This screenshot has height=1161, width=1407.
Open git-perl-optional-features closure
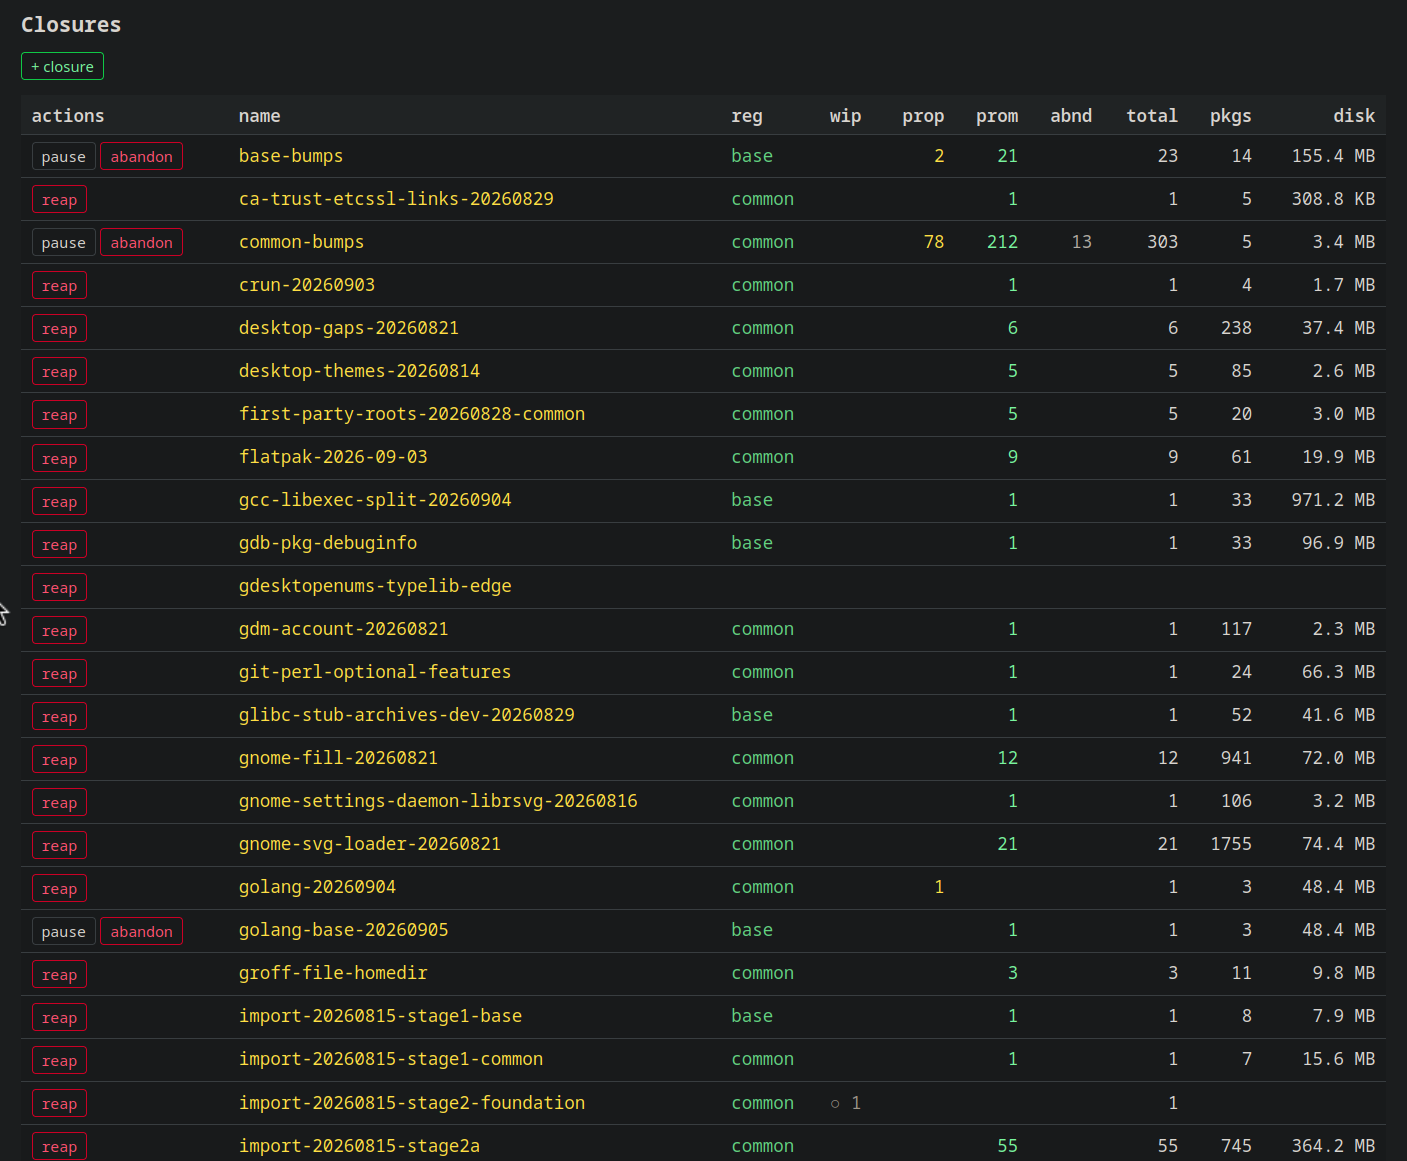375,672
